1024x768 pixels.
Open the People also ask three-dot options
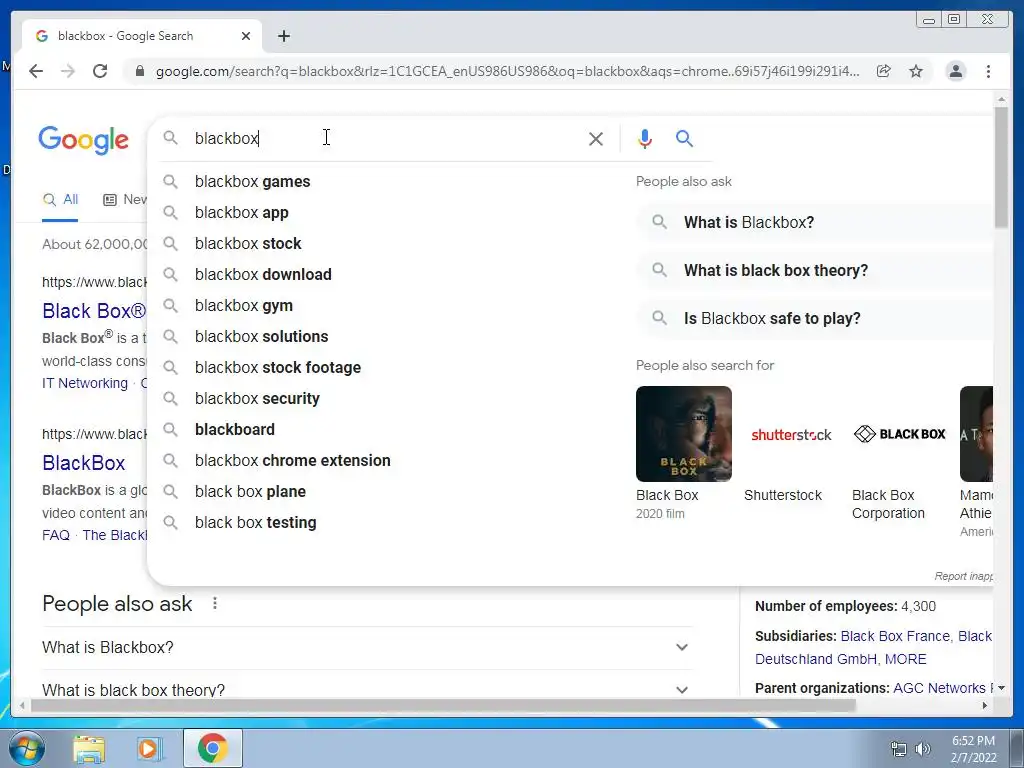tap(215, 603)
